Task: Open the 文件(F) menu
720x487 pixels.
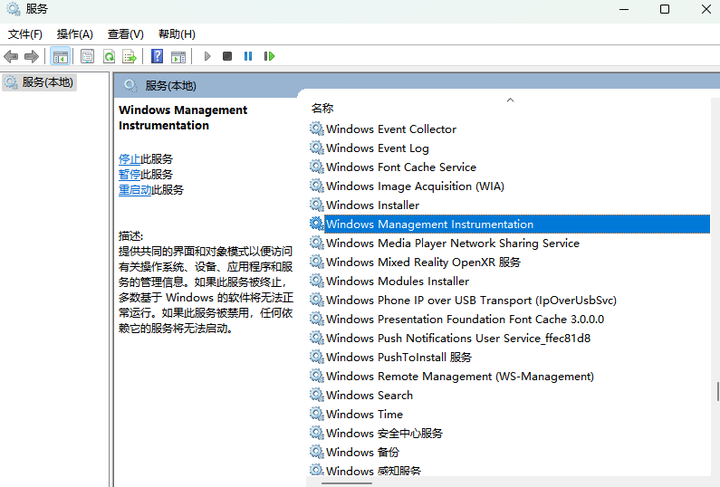Action: point(25,34)
